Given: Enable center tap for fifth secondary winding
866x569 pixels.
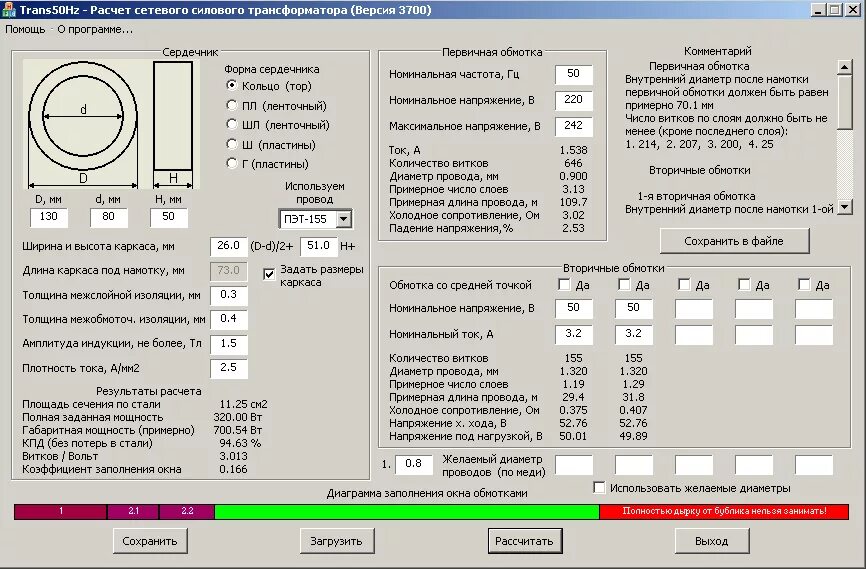Looking at the screenshot, I should (x=804, y=284).
